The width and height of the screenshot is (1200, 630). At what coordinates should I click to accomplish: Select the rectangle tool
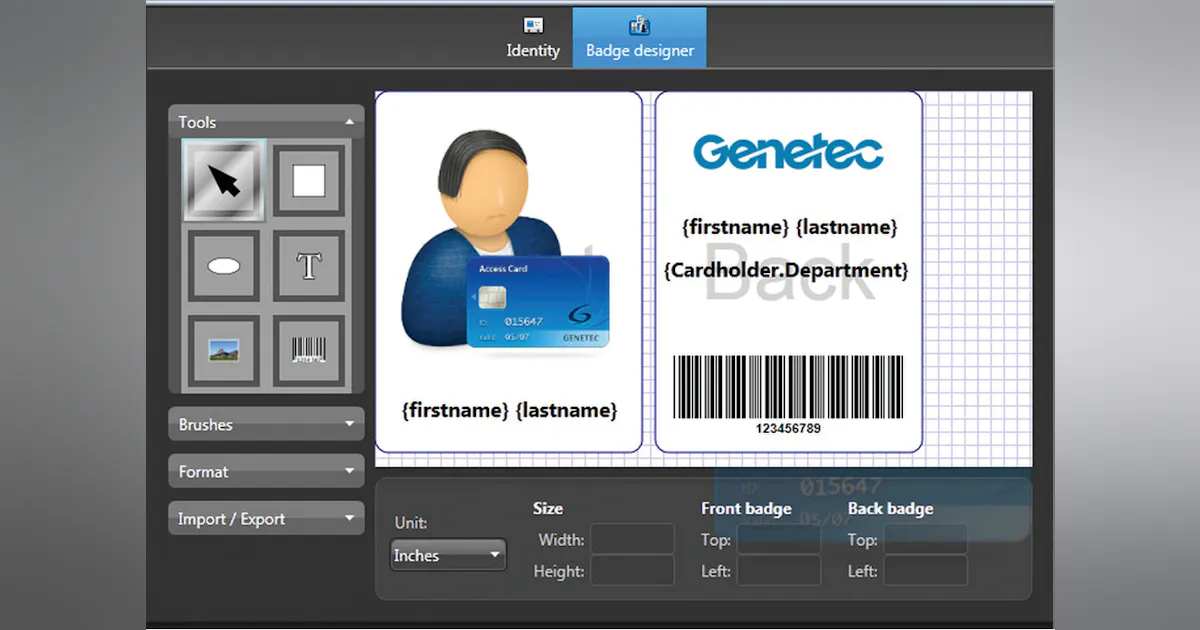coord(309,180)
